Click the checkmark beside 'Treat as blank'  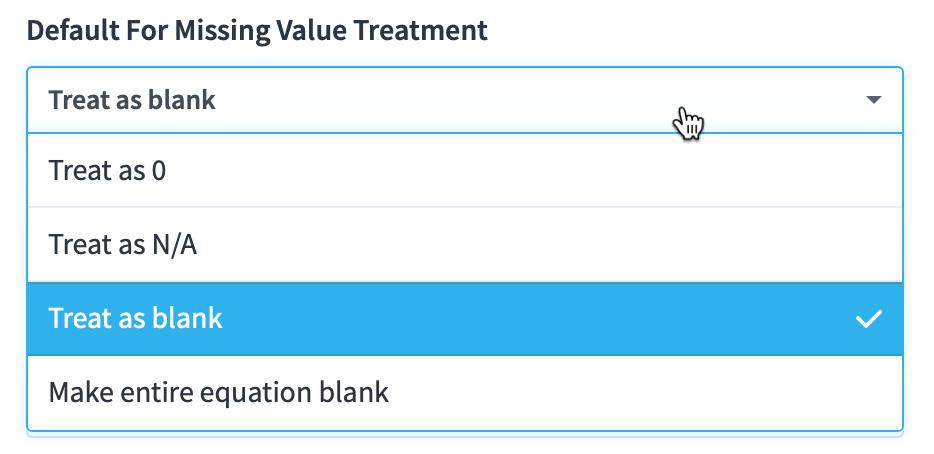[868, 319]
